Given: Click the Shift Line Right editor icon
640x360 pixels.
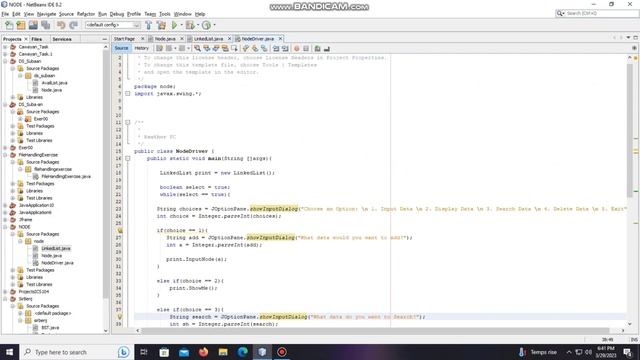Looking at the screenshot, I should click(x=285, y=48).
